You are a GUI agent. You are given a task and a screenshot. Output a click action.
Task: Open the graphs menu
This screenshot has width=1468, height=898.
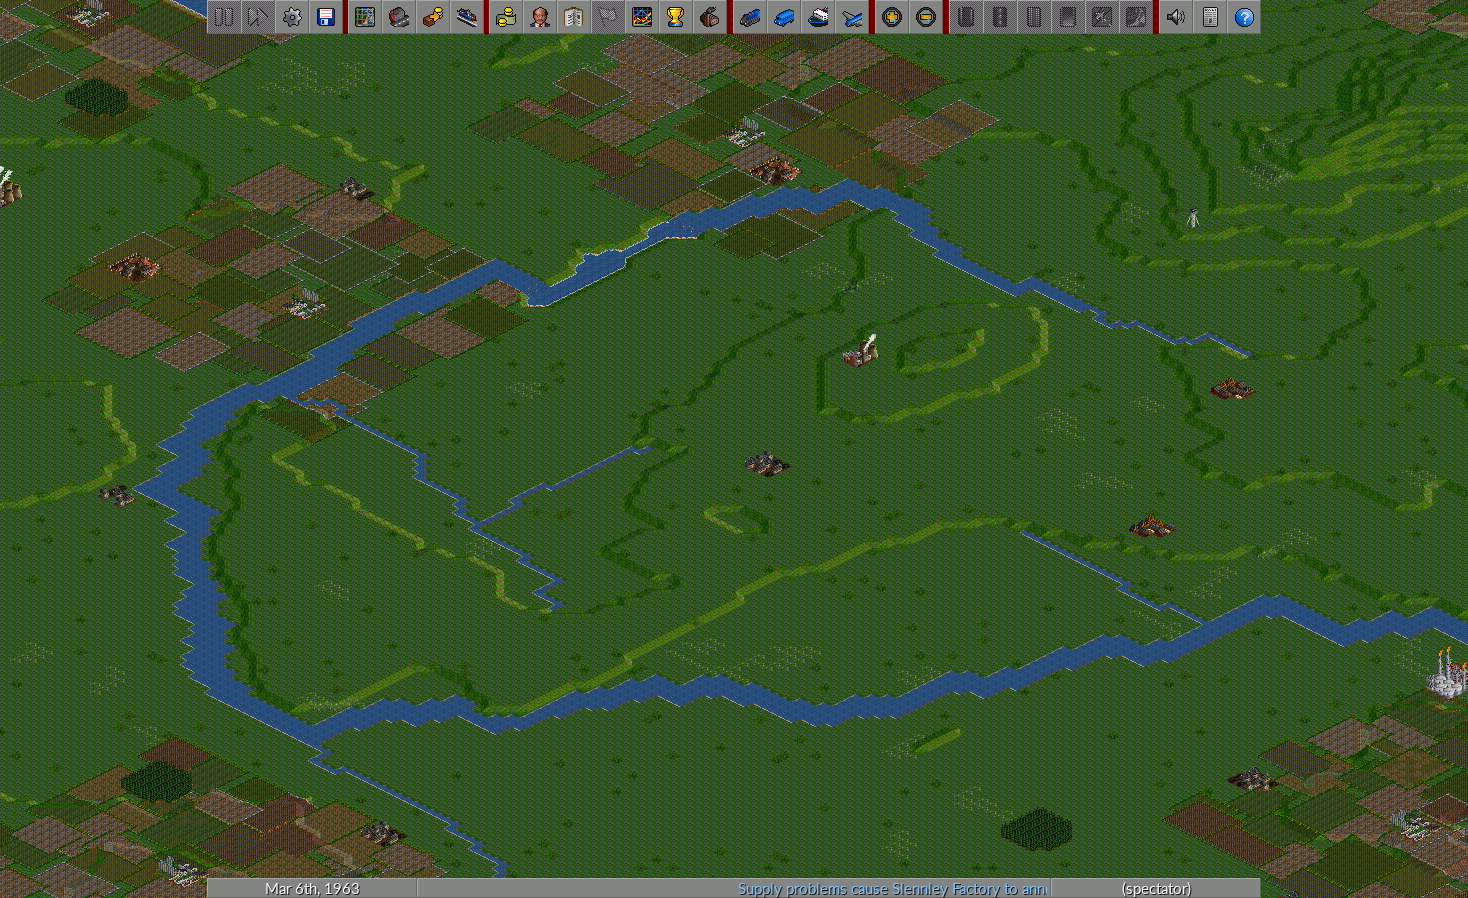642,17
